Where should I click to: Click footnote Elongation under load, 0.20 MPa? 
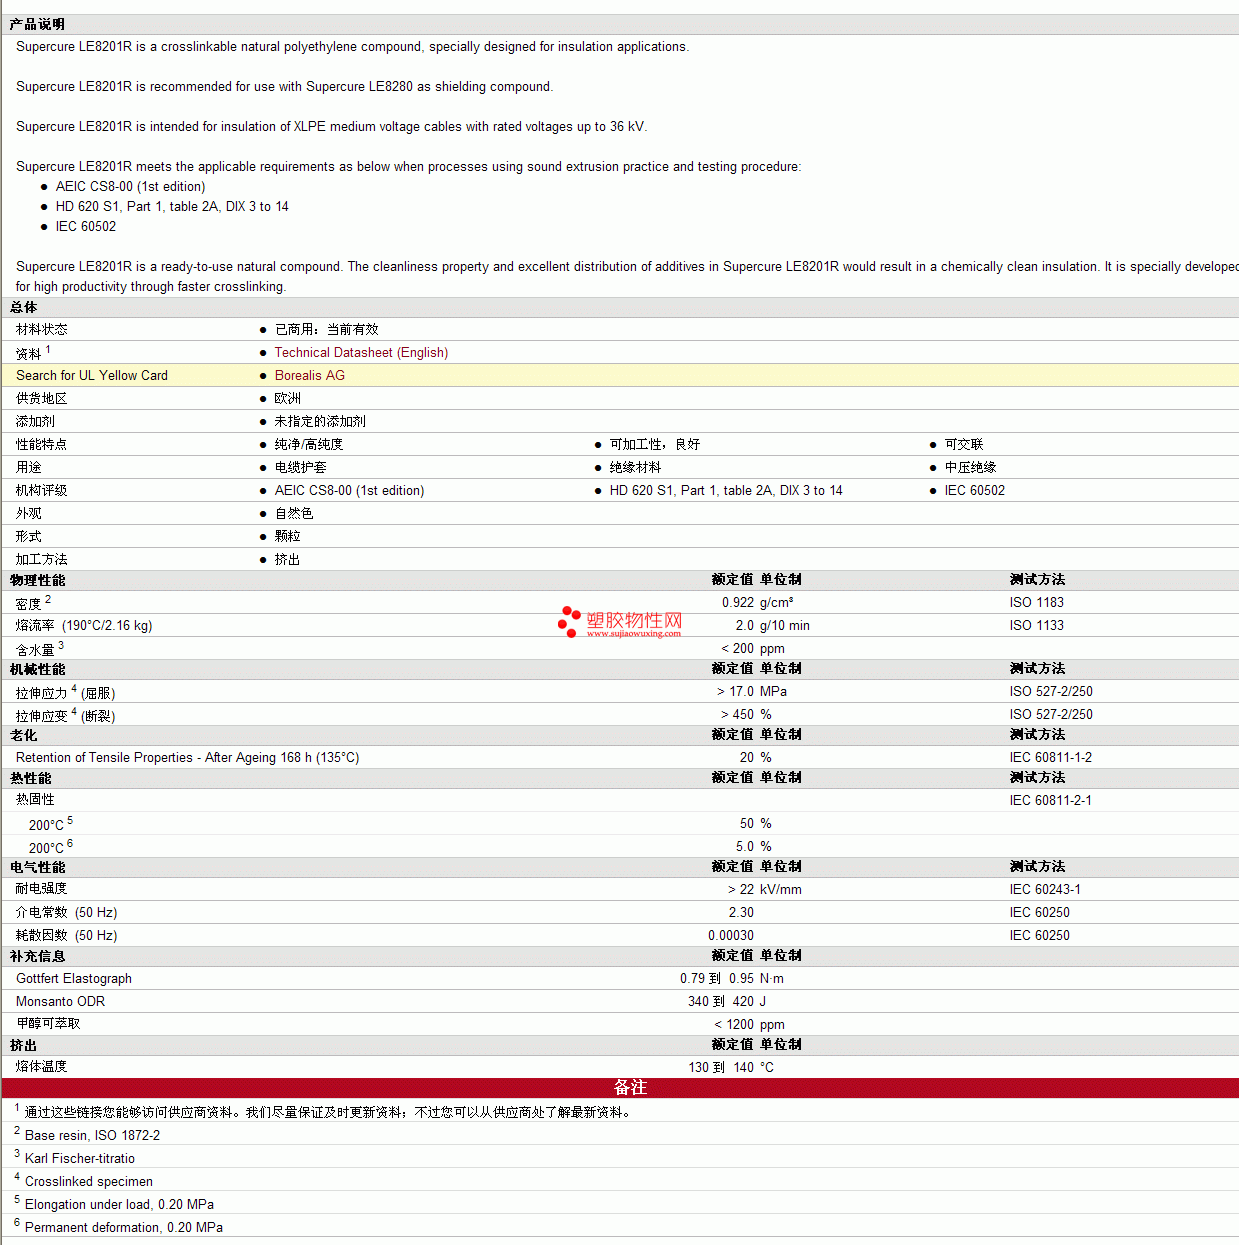[x=119, y=1204]
